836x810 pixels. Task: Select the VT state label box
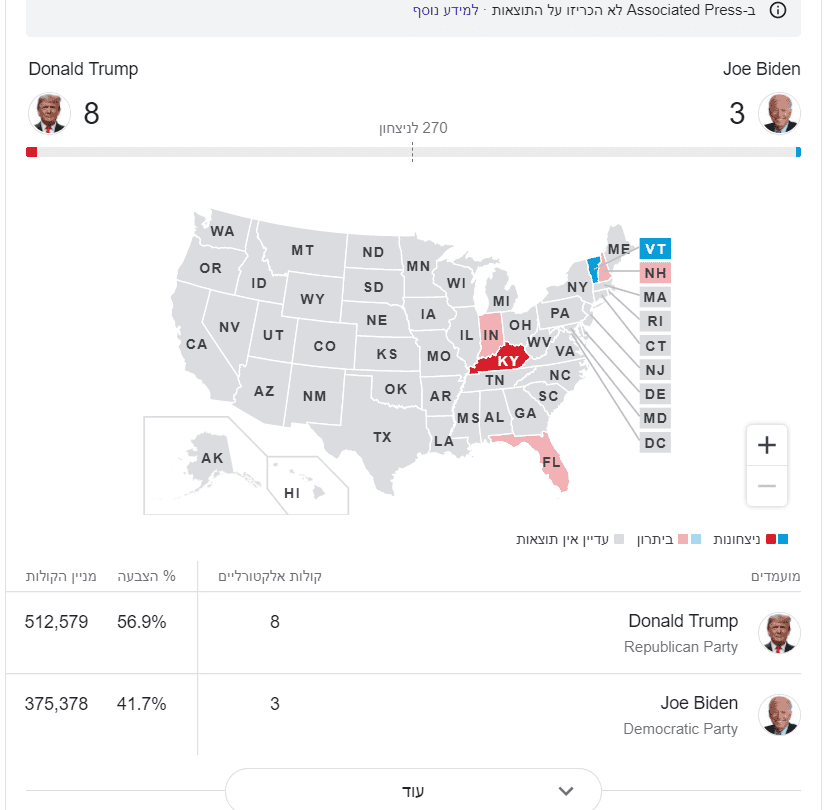tap(655, 249)
